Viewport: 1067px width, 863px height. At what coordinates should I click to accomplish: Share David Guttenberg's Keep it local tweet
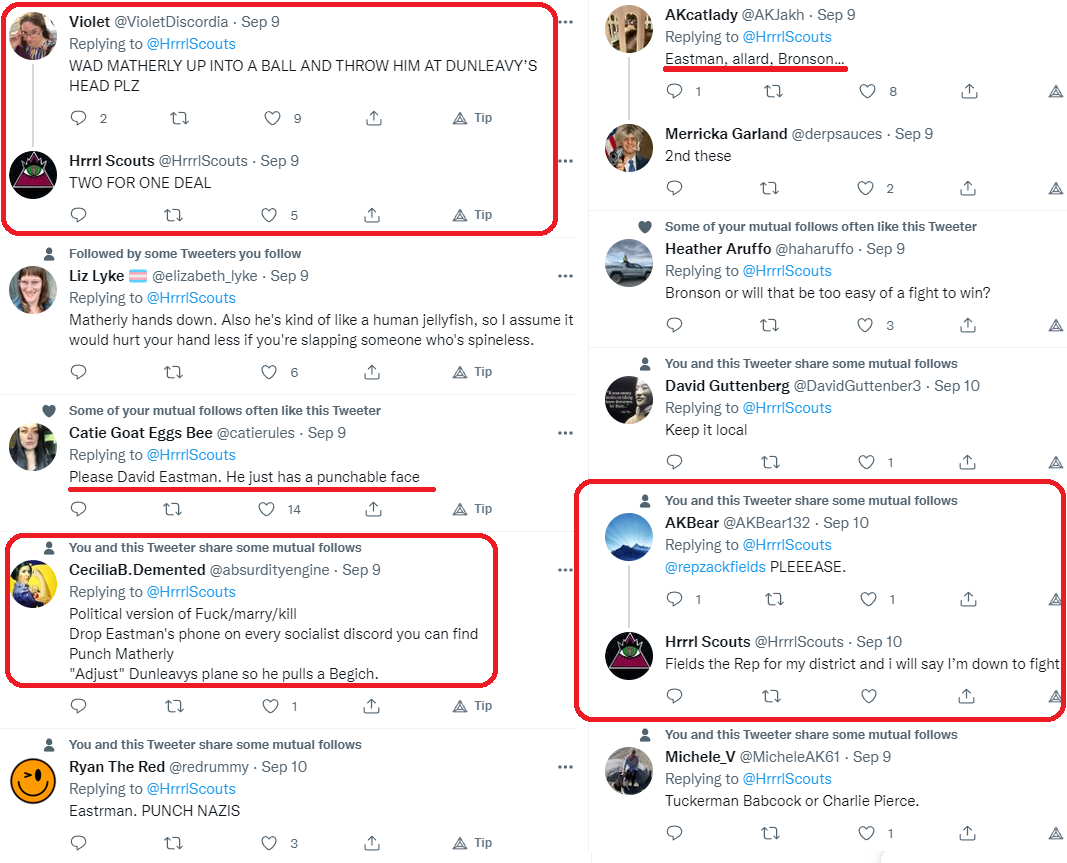point(968,463)
